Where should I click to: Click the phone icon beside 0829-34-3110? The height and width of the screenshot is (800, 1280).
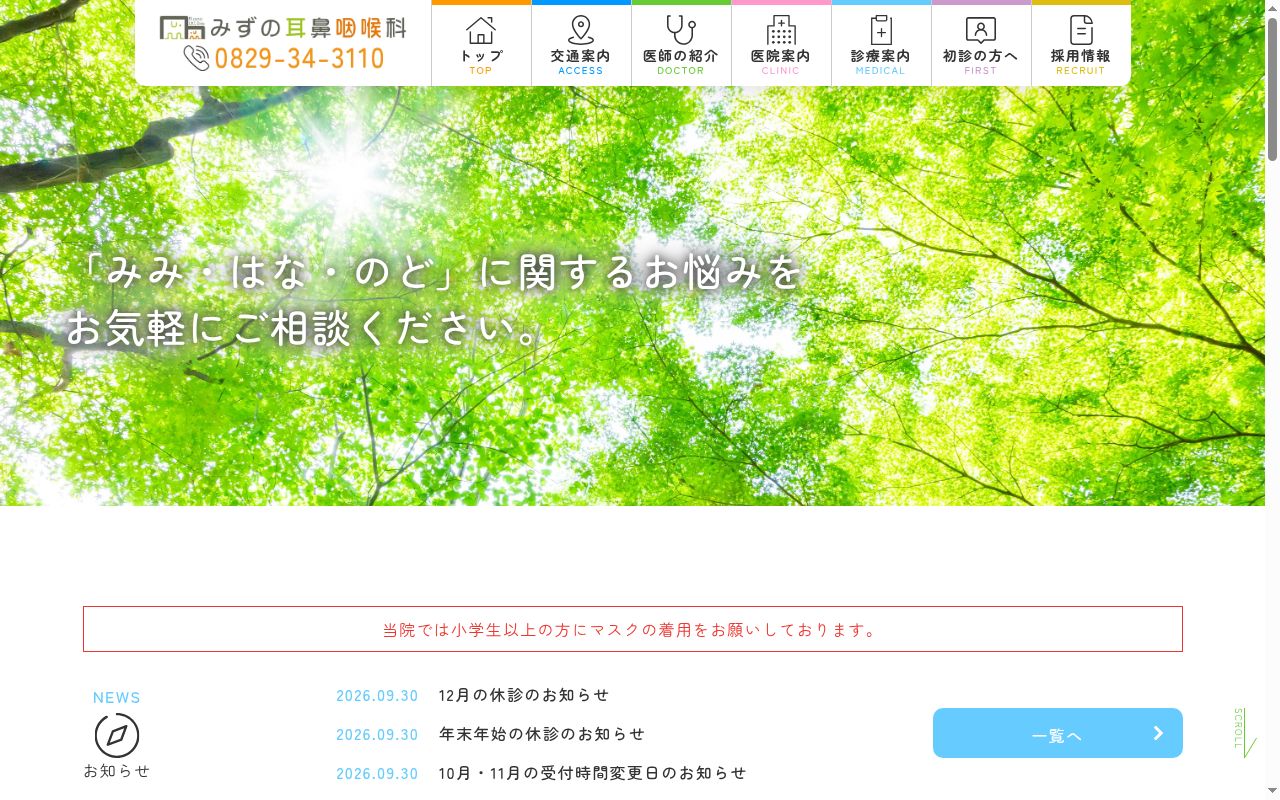(x=196, y=58)
